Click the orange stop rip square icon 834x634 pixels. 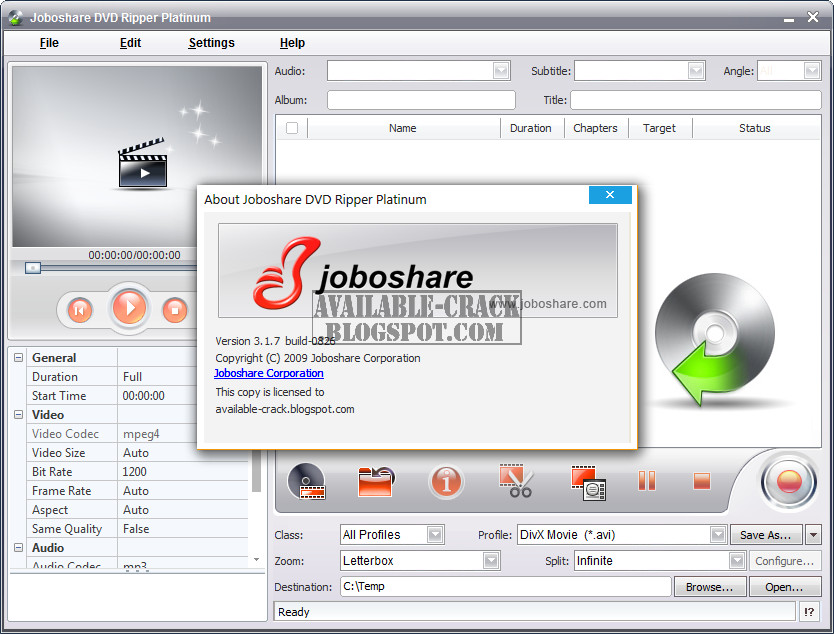tap(702, 481)
